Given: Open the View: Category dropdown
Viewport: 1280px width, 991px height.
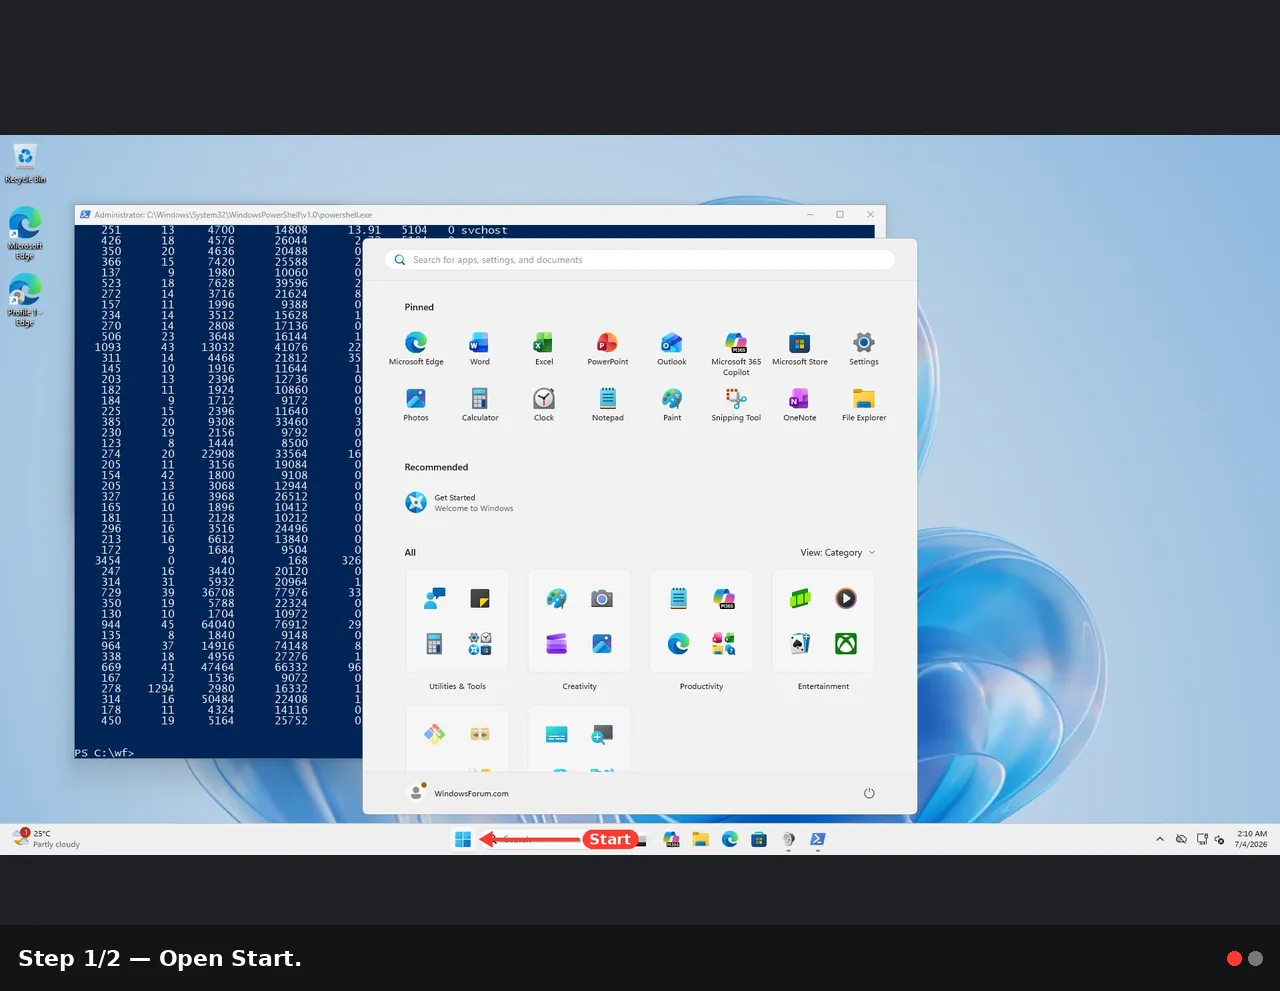Looking at the screenshot, I should (837, 552).
